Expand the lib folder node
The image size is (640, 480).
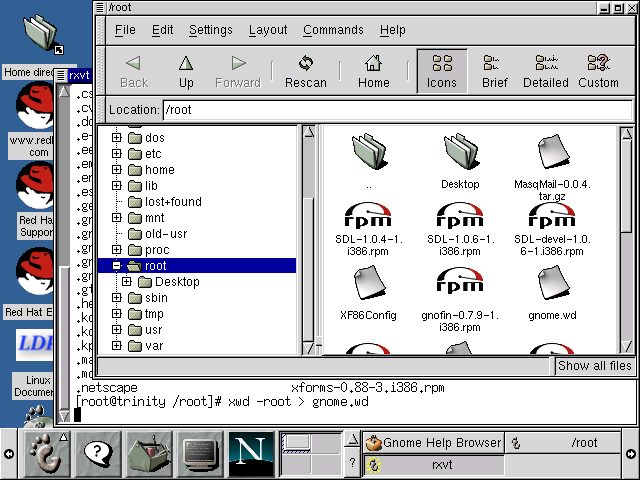coord(117,186)
